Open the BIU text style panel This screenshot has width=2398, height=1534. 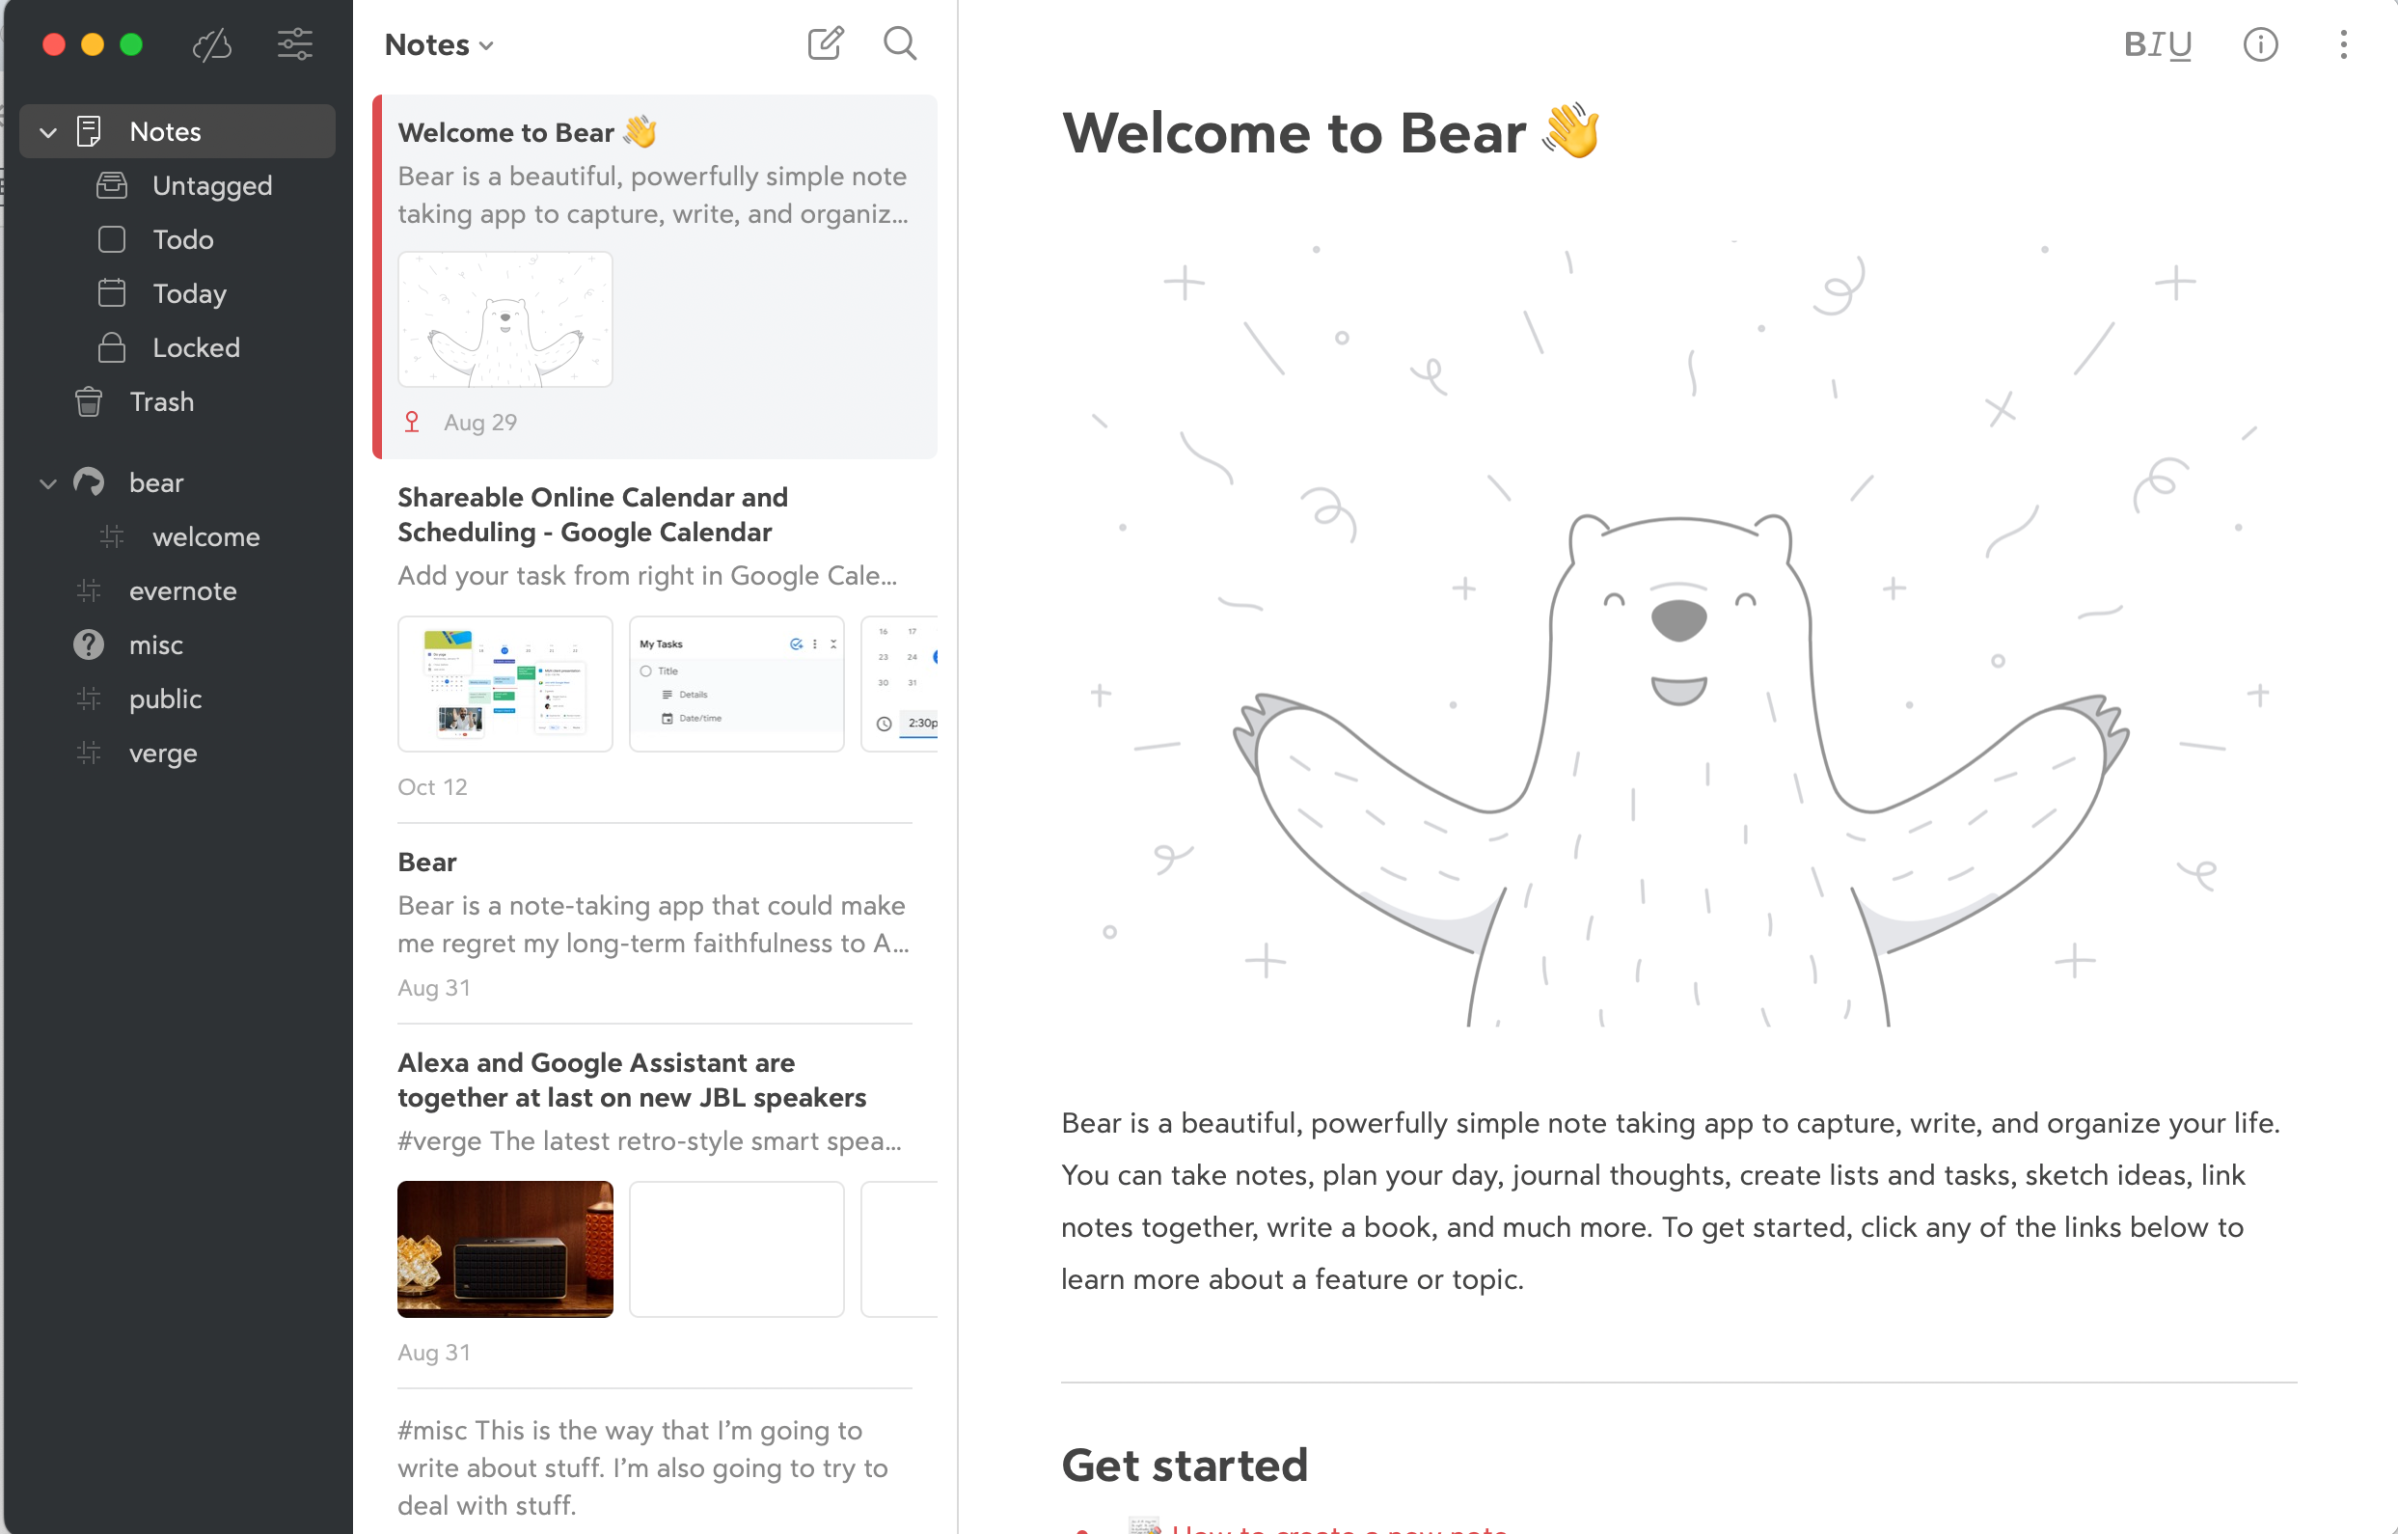tap(2157, 44)
